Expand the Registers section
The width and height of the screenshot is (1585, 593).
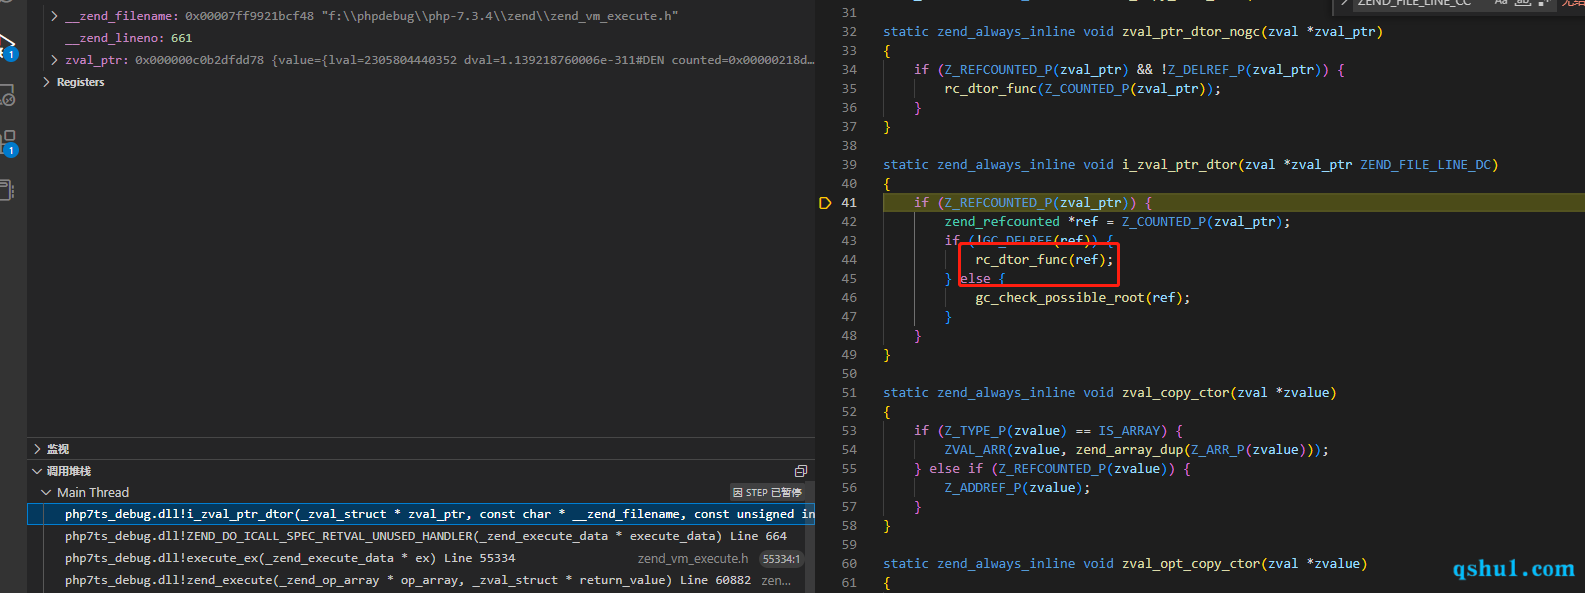click(x=46, y=82)
